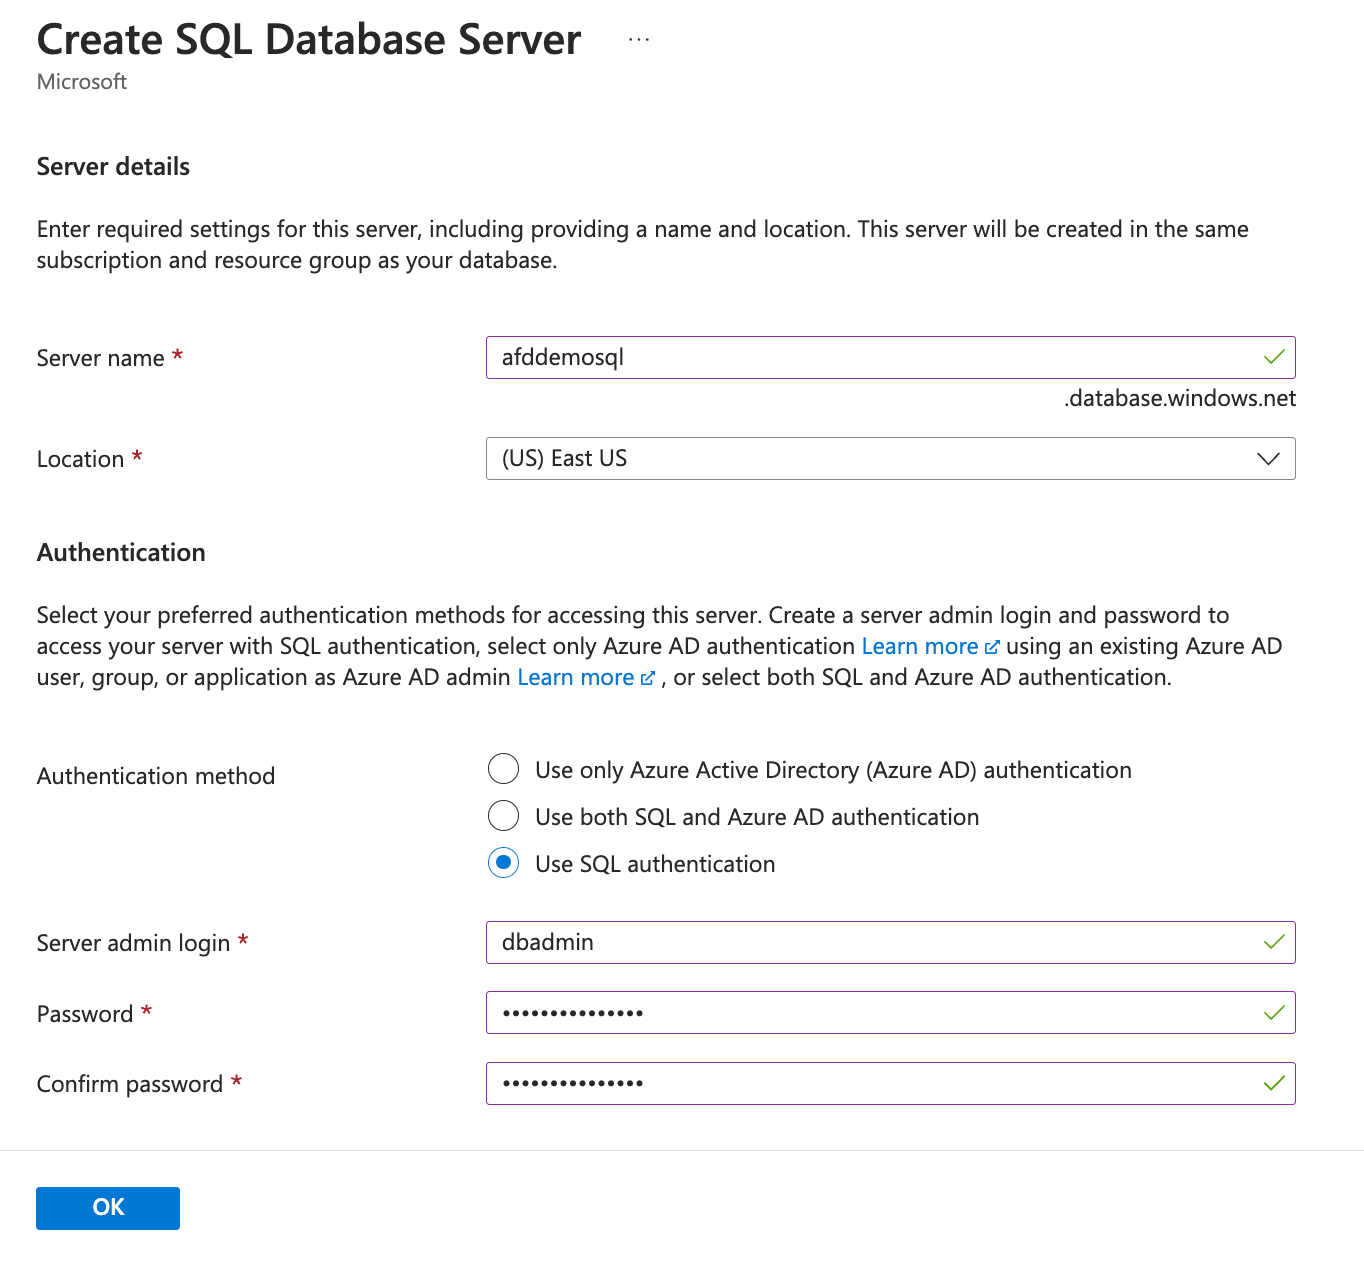Open first Learn more link about Azure AD authentication
Screen dimensions: 1364x1262
919,647
